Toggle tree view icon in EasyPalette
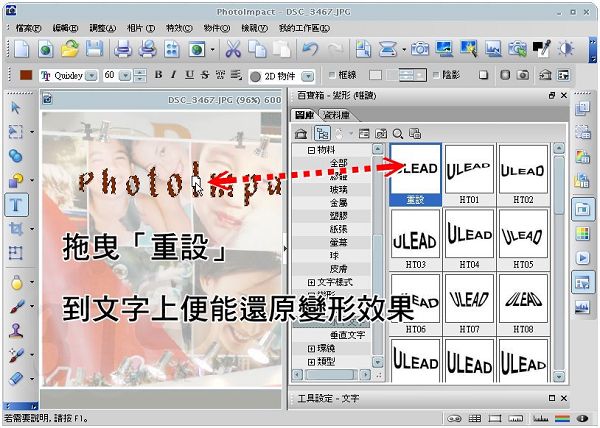 pyautogui.click(x=322, y=133)
